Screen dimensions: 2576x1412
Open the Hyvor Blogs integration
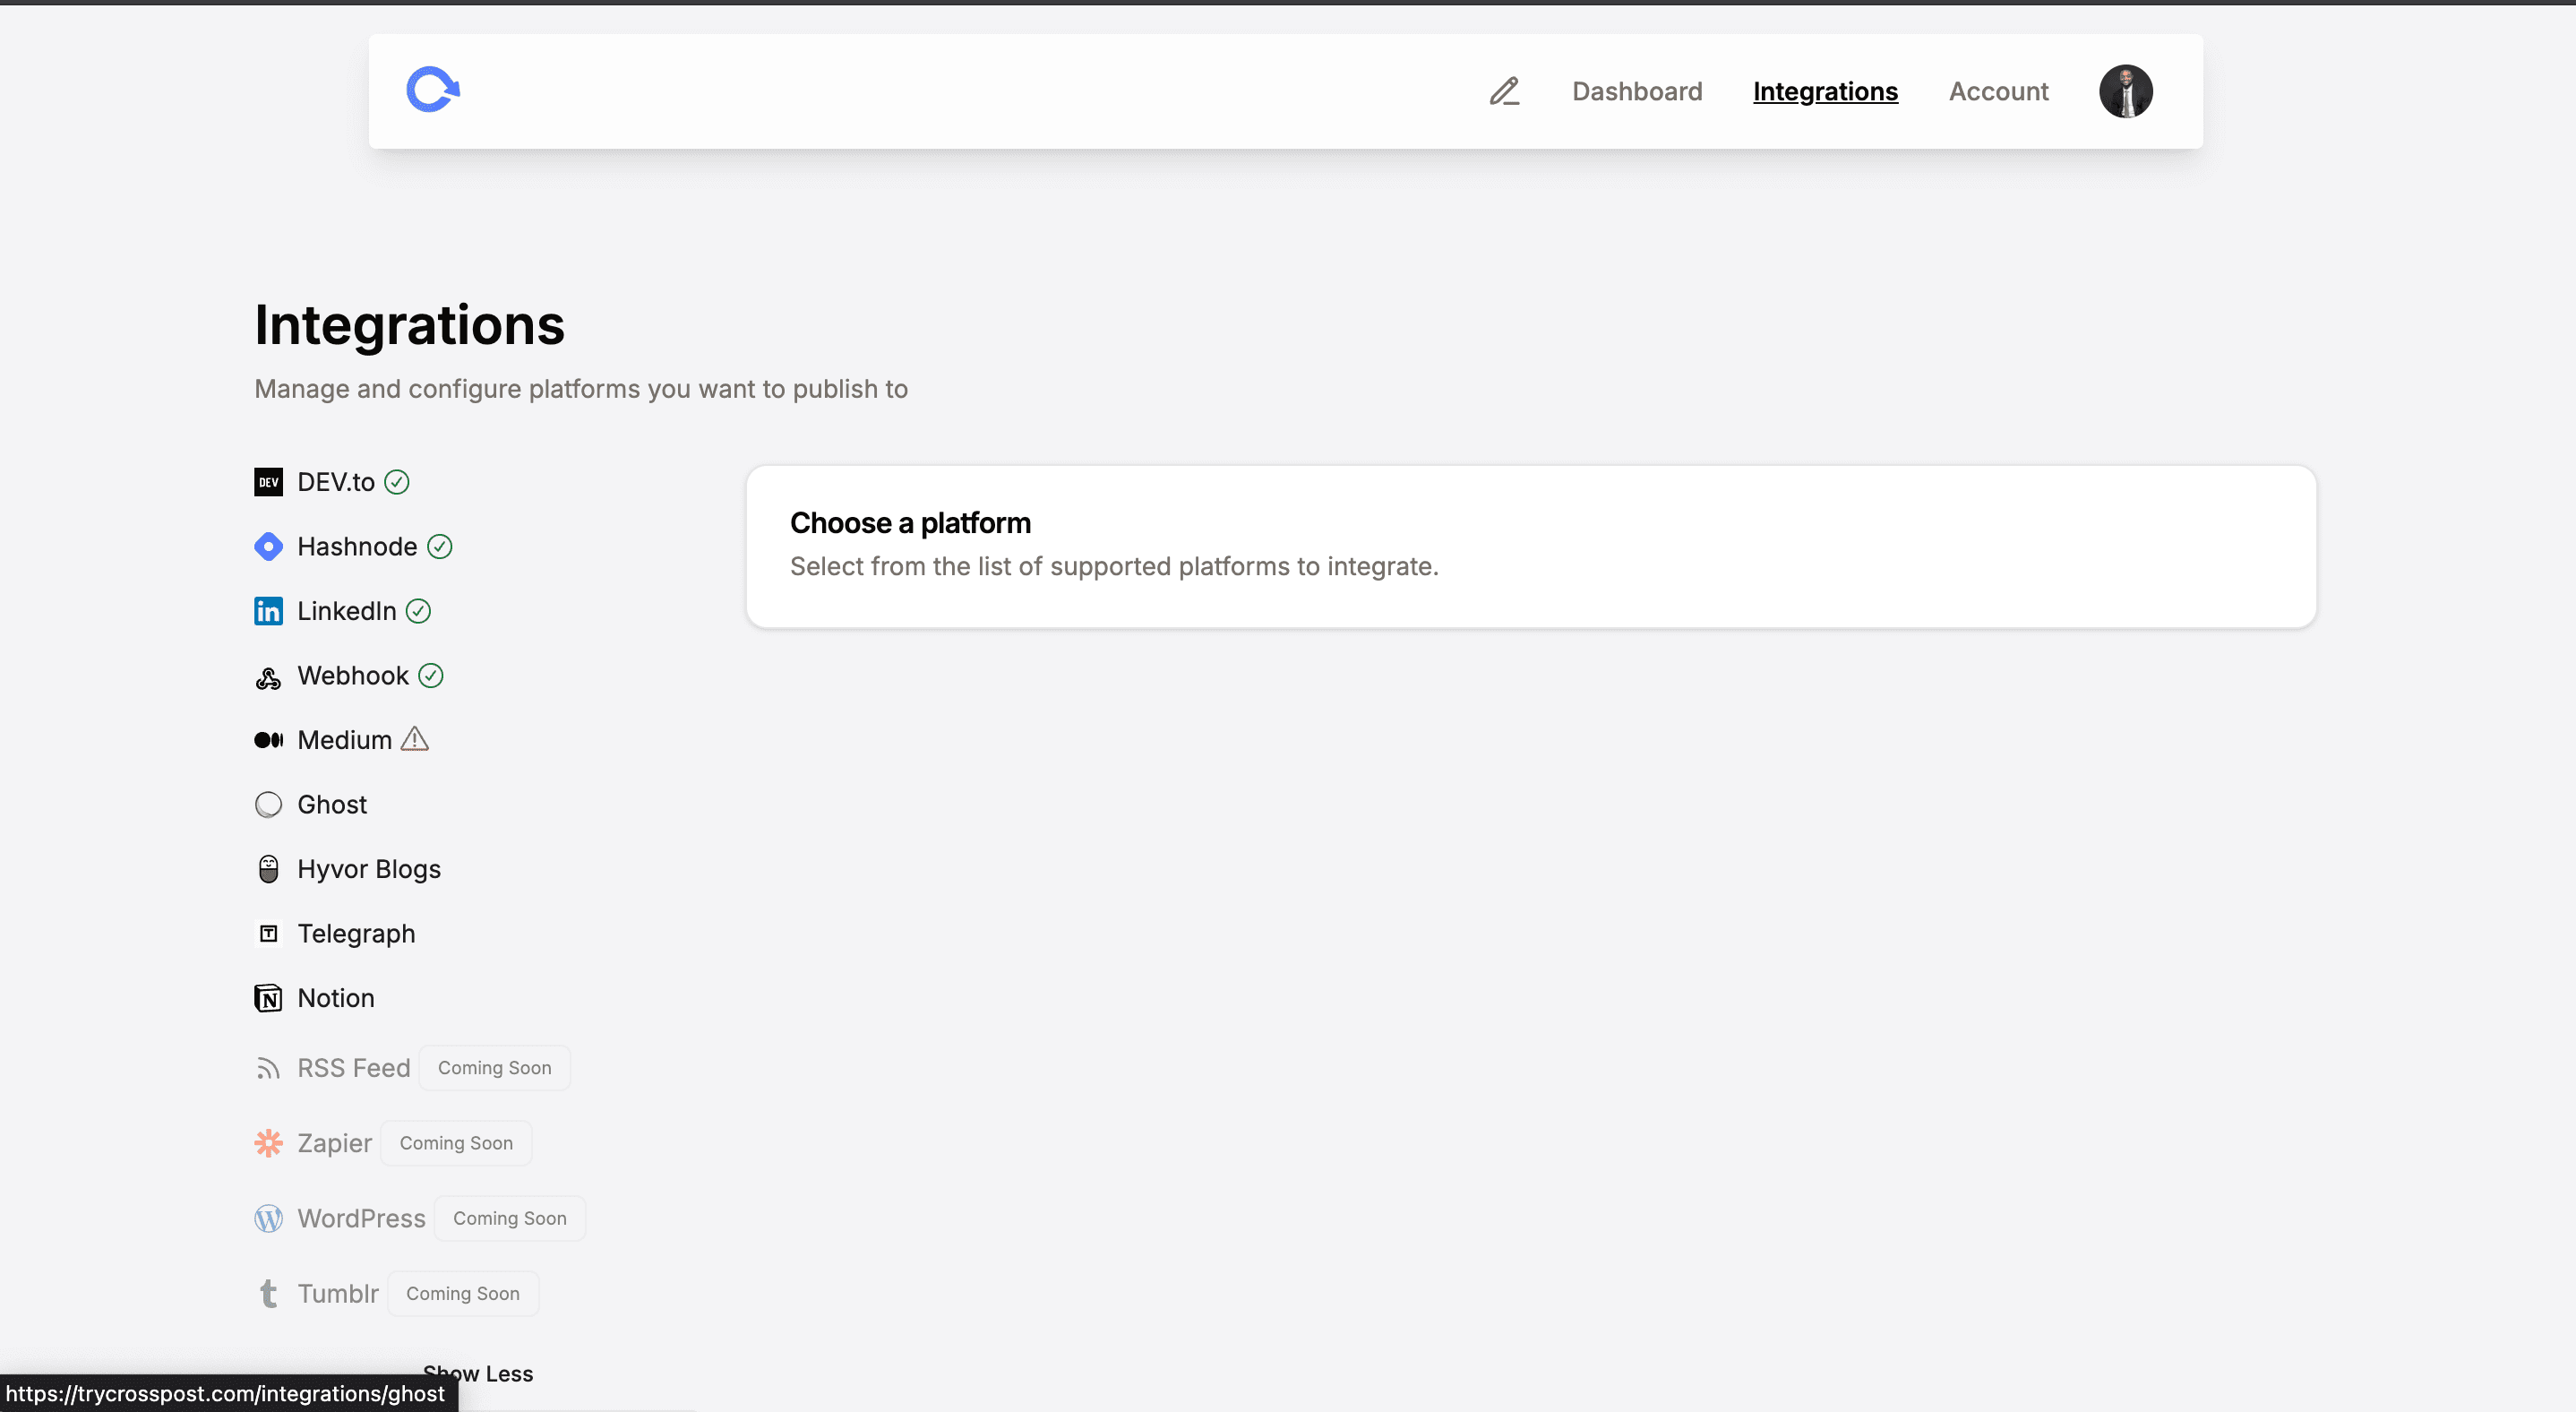click(x=369, y=869)
